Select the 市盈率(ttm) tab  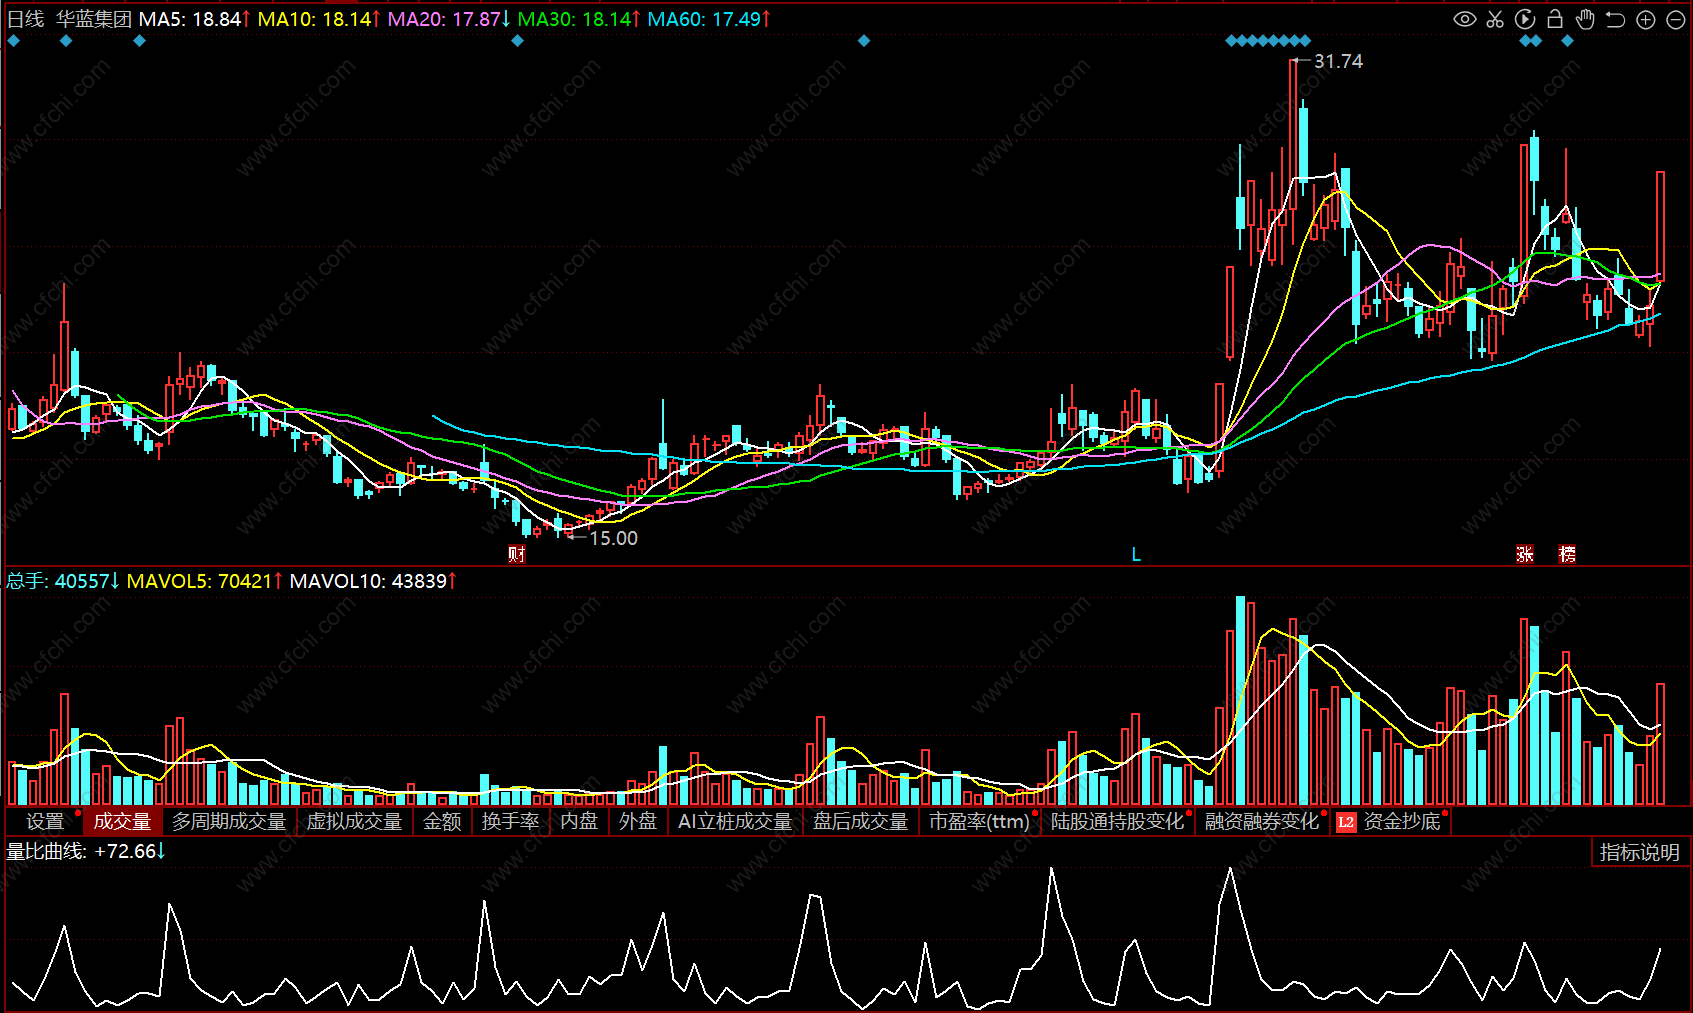979,821
